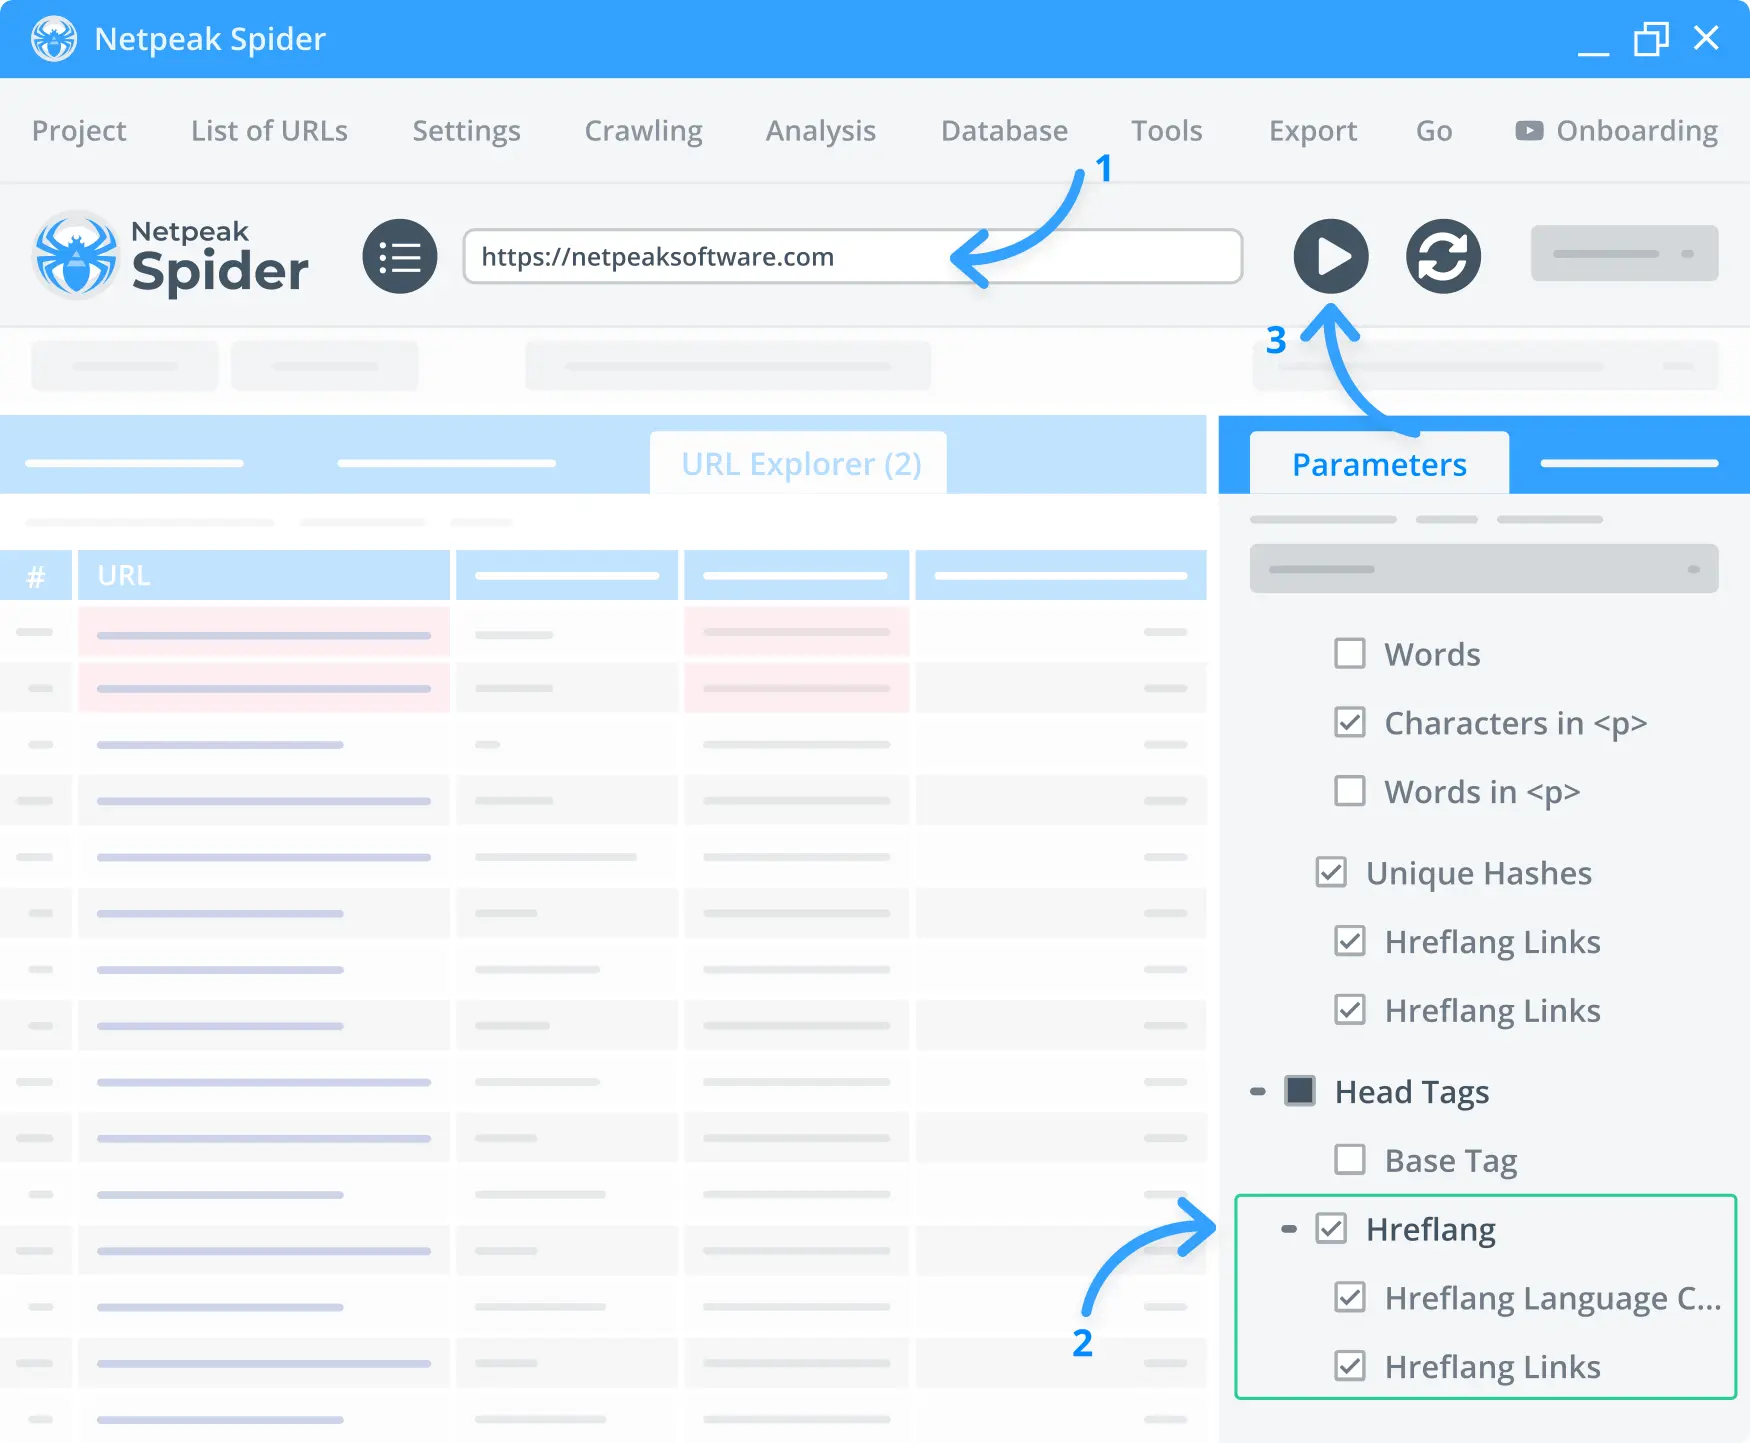Open the dropdown below the Parameters tab
The width and height of the screenshot is (1750, 1443).
point(1484,569)
